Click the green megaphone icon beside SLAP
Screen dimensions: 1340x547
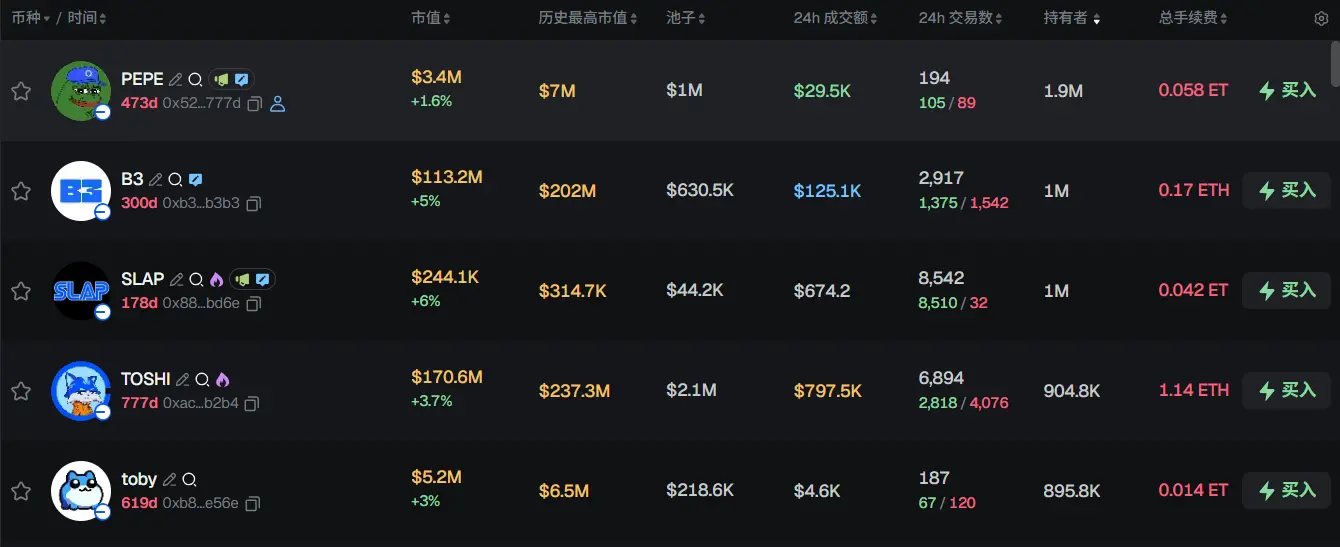coord(243,280)
